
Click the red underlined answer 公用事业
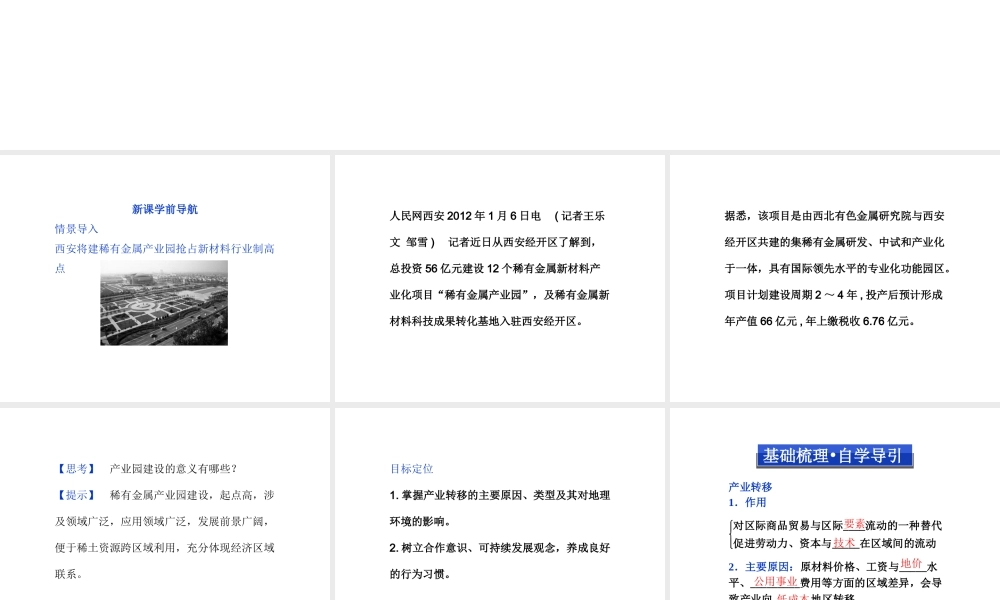point(775,581)
